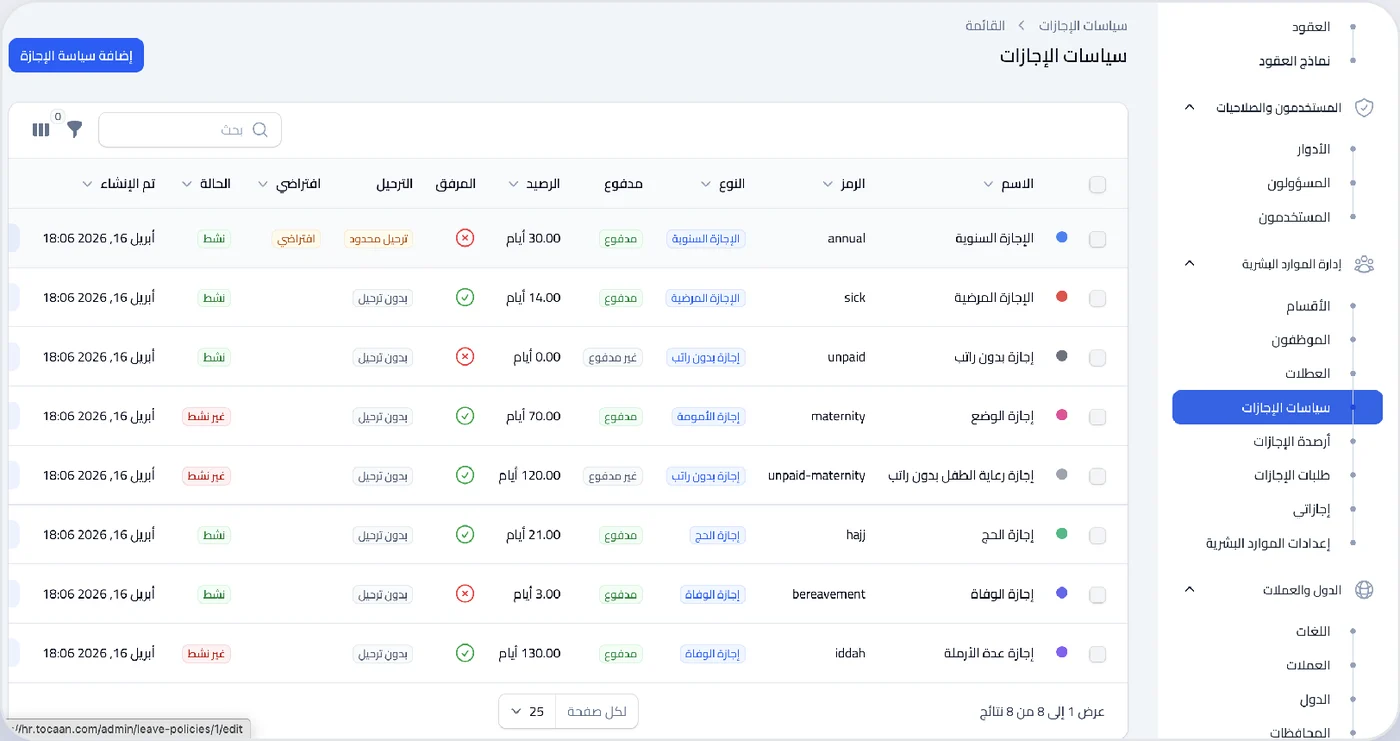Screen dimensions: 1400x741
Task: Sort by the تم الإنشاء column
Action: coord(119,184)
